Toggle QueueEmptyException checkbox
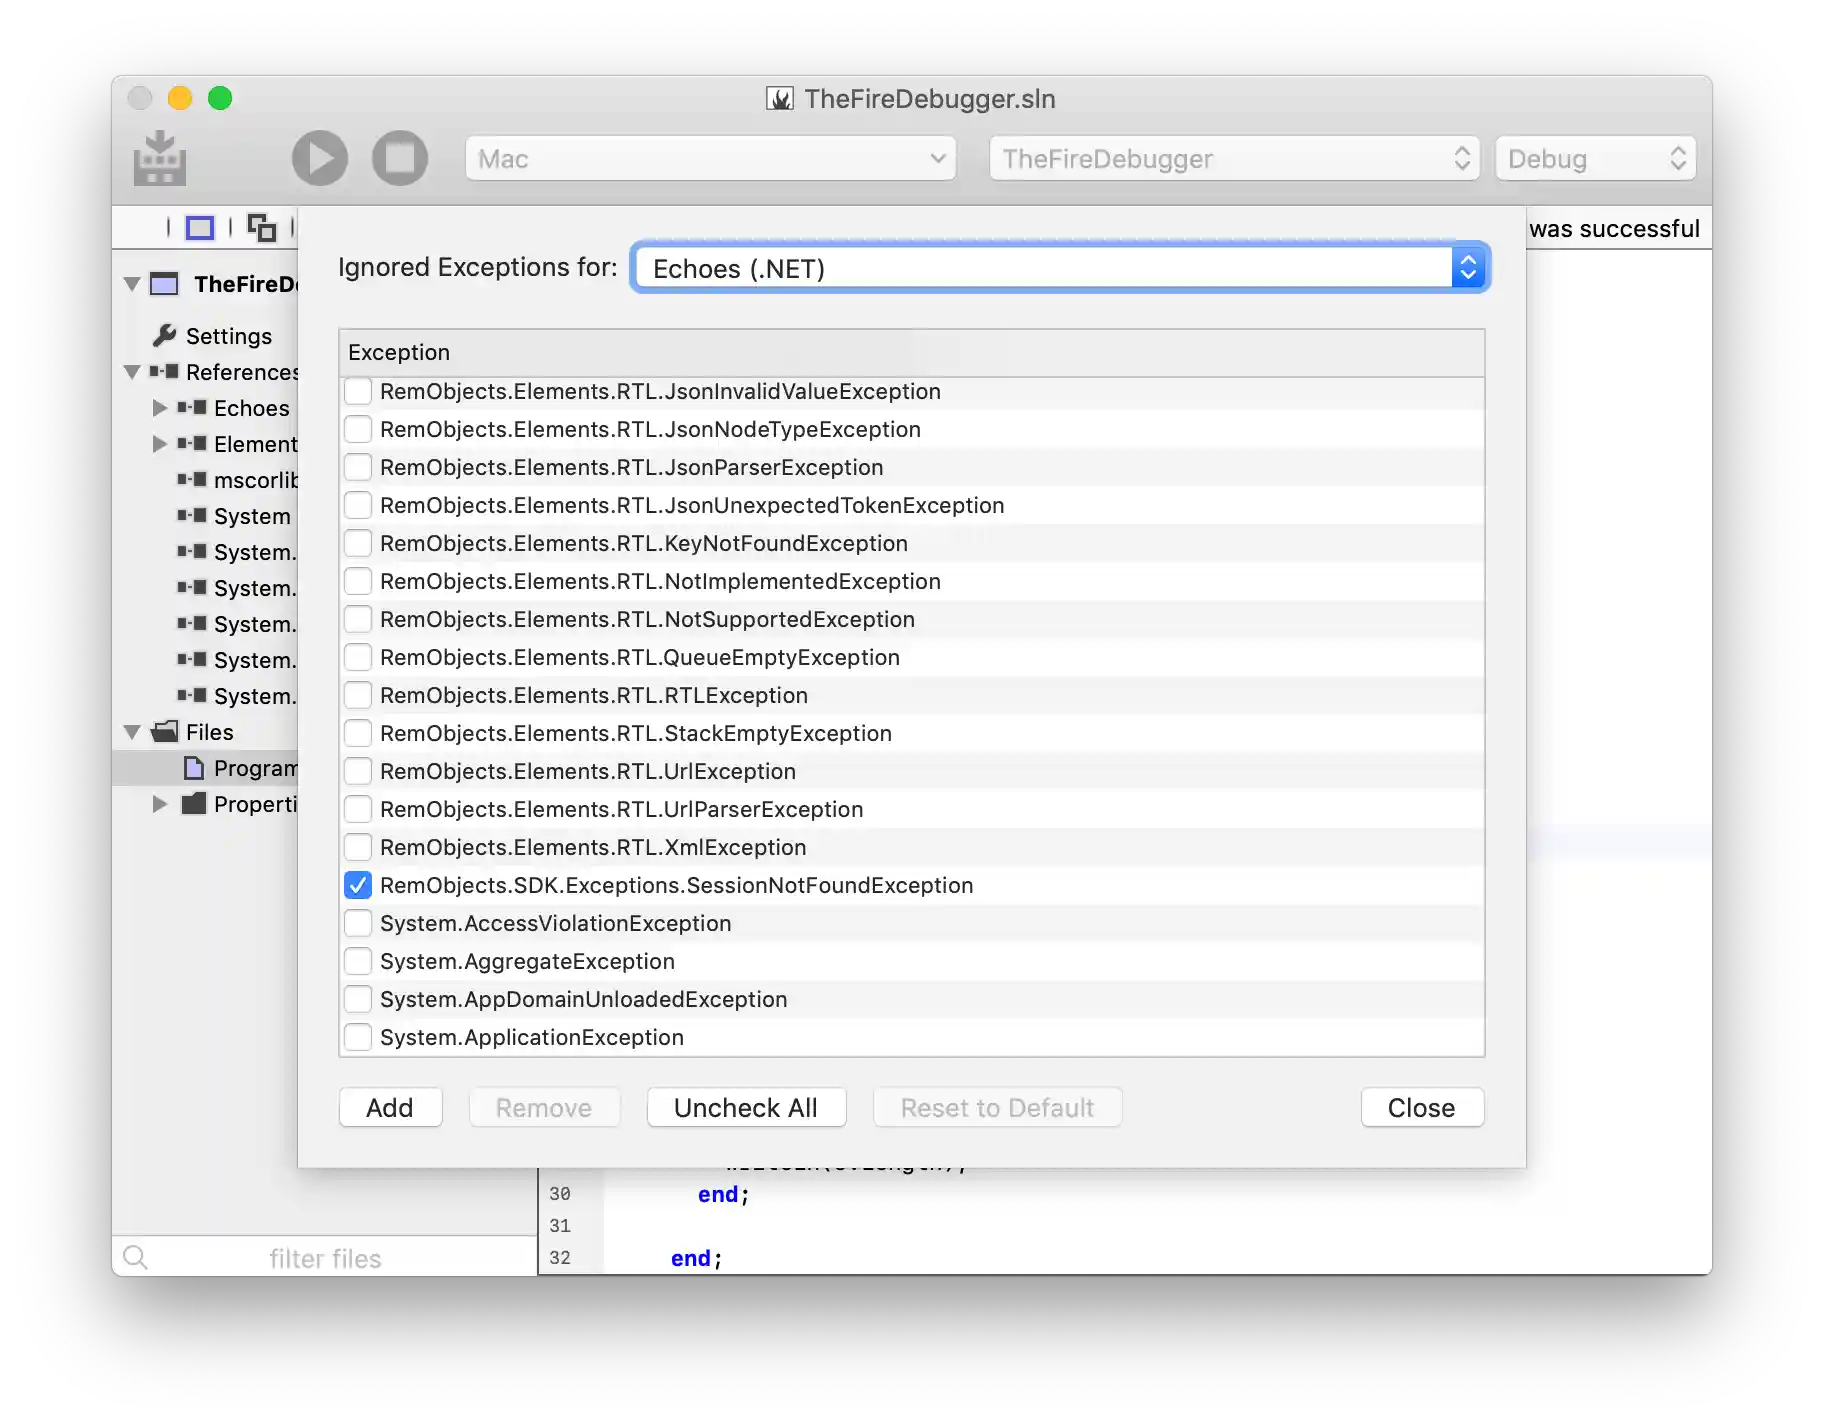Image resolution: width=1824 pixels, height=1424 pixels. coord(358,657)
